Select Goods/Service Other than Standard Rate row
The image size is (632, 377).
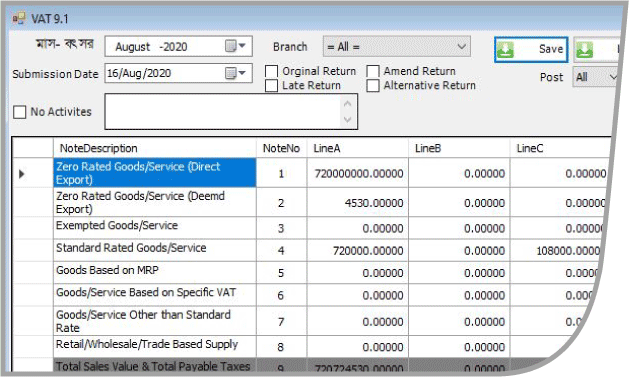coord(155,321)
